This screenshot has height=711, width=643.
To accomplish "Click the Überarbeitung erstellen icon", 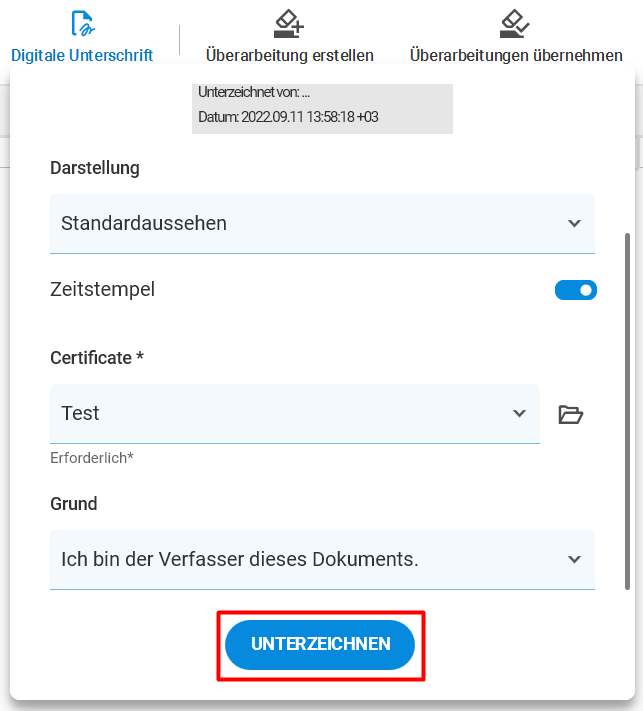I will [x=289, y=24].
